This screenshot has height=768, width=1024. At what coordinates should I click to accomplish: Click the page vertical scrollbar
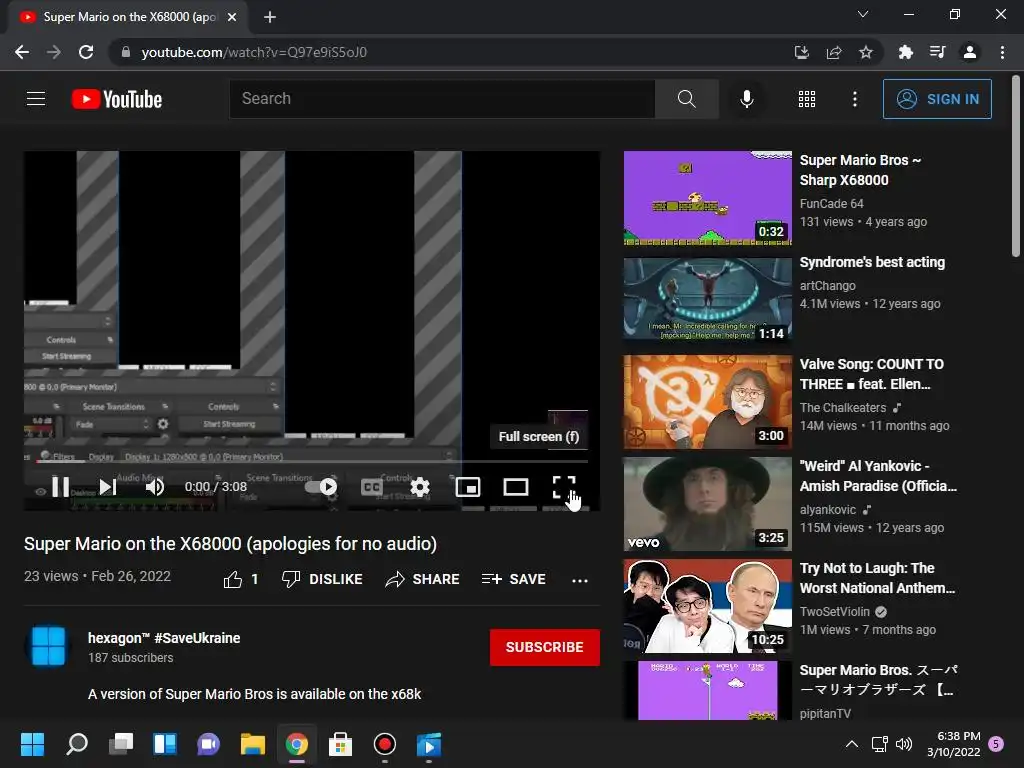pyautogui.click(x=1016, y=167)
